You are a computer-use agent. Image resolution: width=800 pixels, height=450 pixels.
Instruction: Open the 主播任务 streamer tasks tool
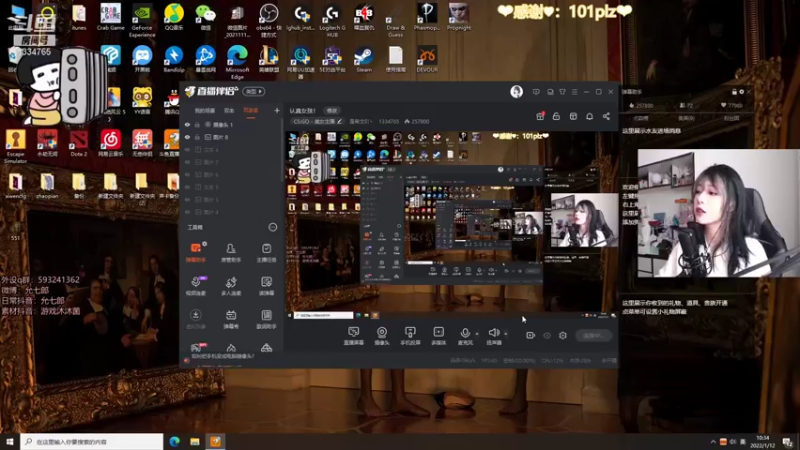[x=266, y=252]
